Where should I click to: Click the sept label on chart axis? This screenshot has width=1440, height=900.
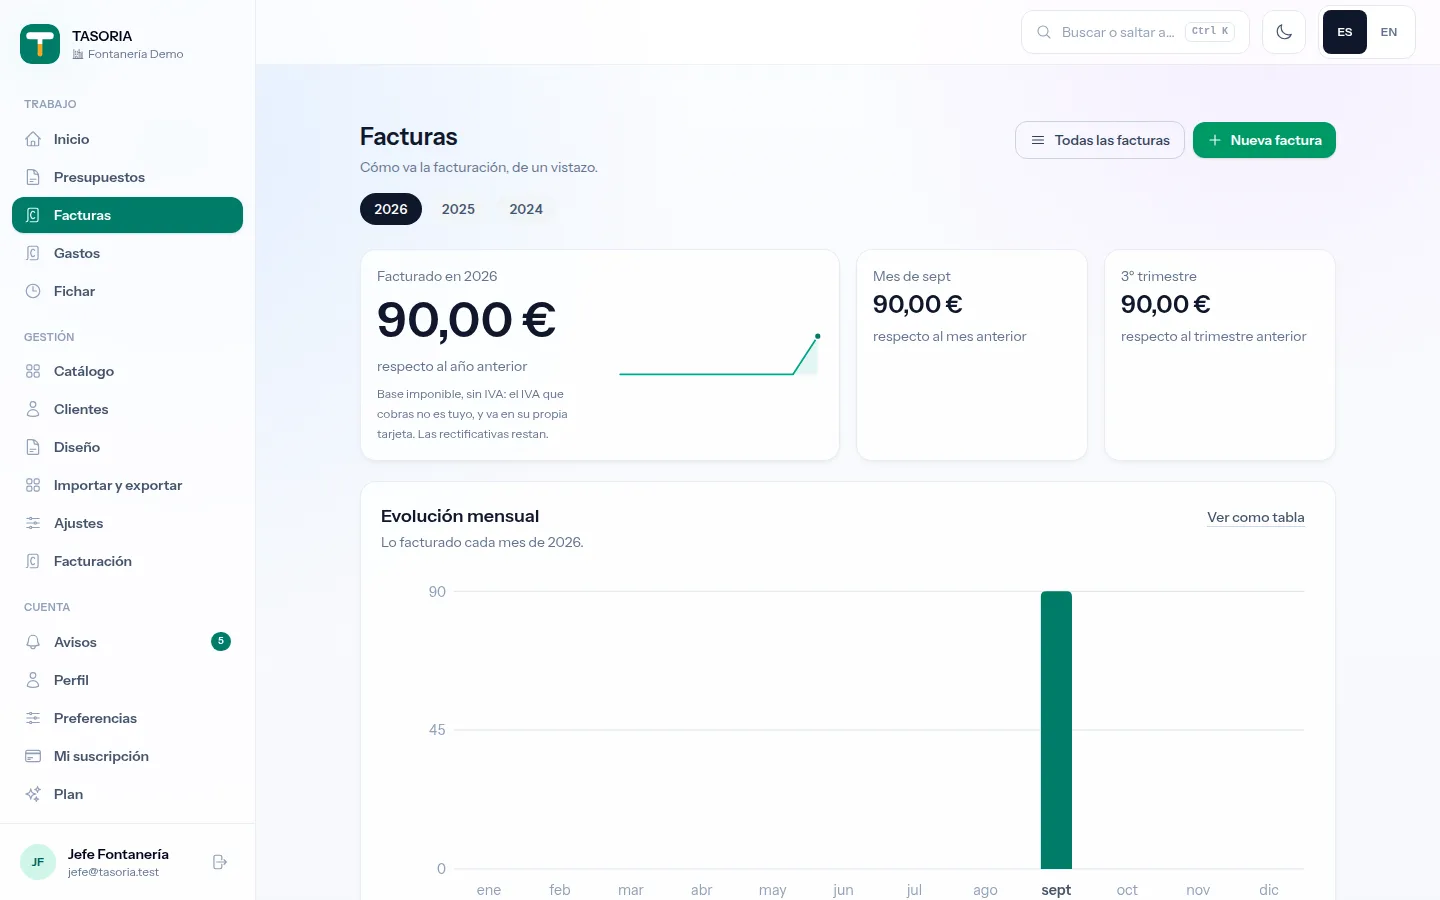tap(1056, 890)
